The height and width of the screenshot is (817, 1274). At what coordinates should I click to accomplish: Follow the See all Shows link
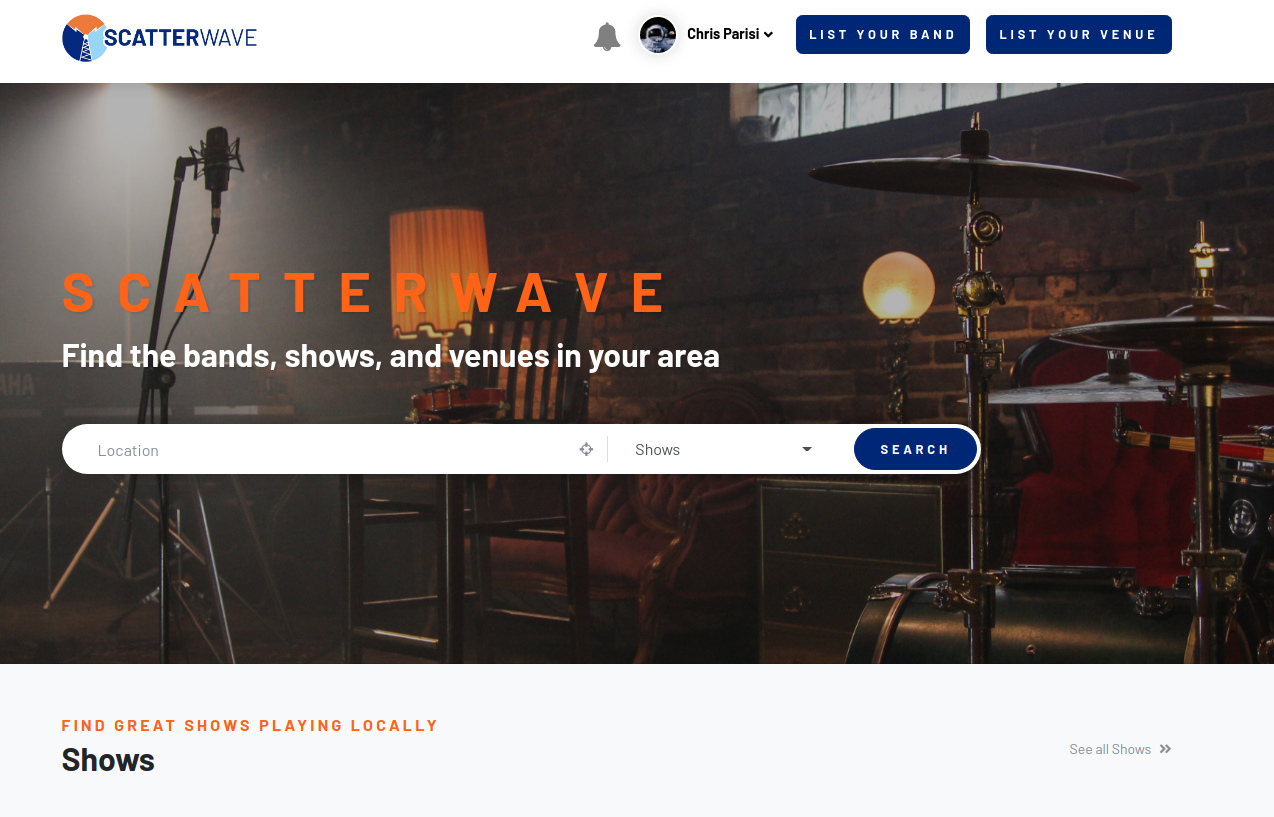pyautogui.click(x=1110, y=749)
